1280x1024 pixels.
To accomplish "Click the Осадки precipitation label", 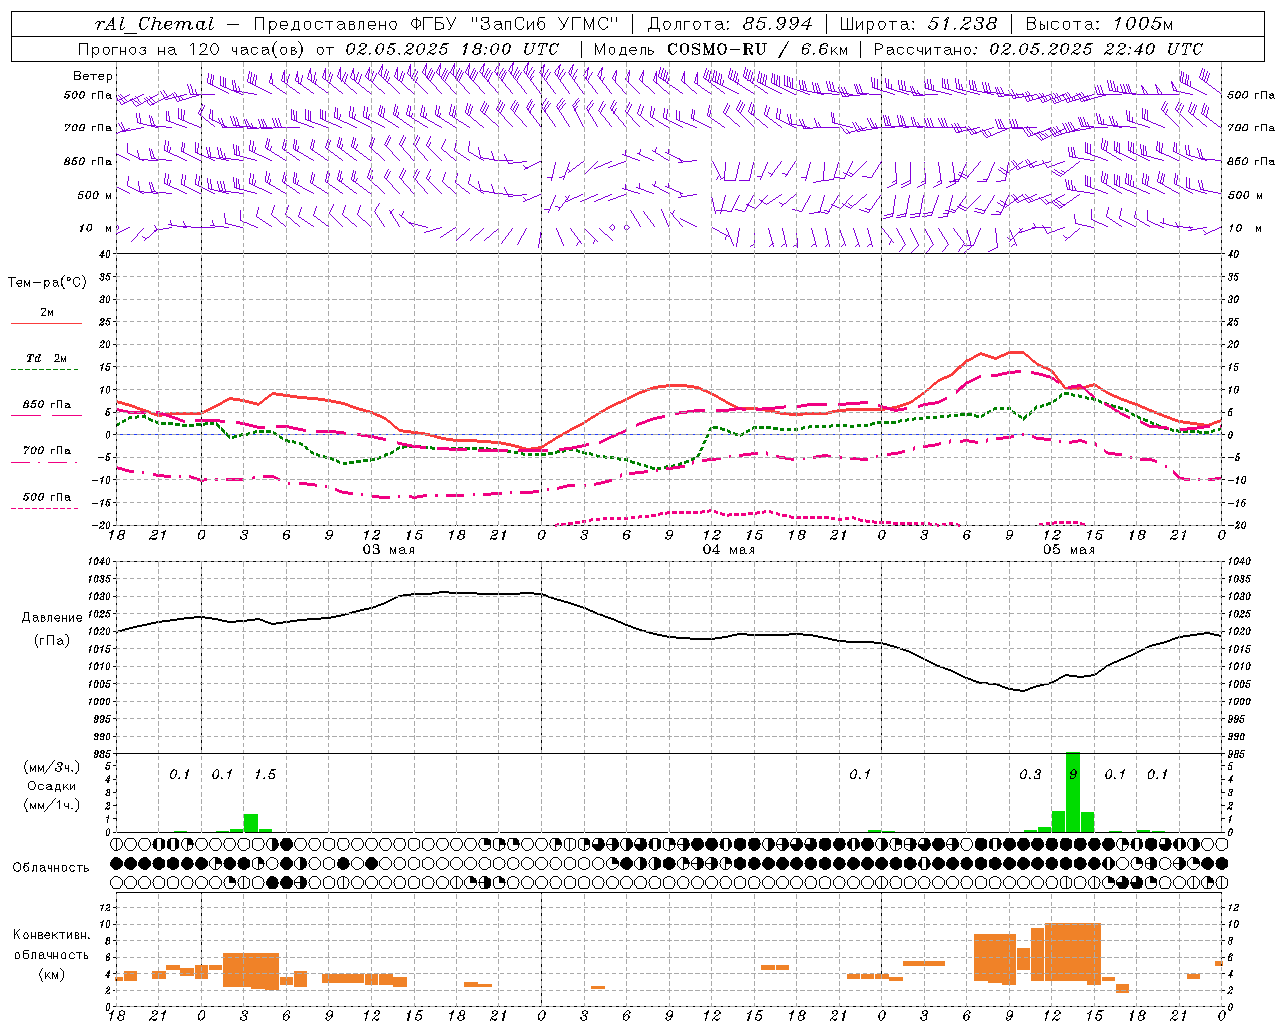I will [x=50, y=786].
